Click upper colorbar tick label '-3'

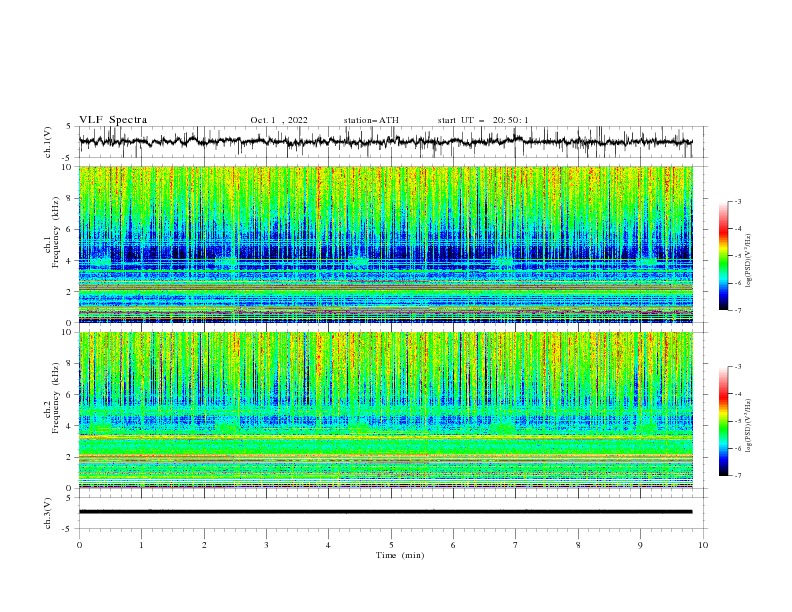tap(737, 201)
